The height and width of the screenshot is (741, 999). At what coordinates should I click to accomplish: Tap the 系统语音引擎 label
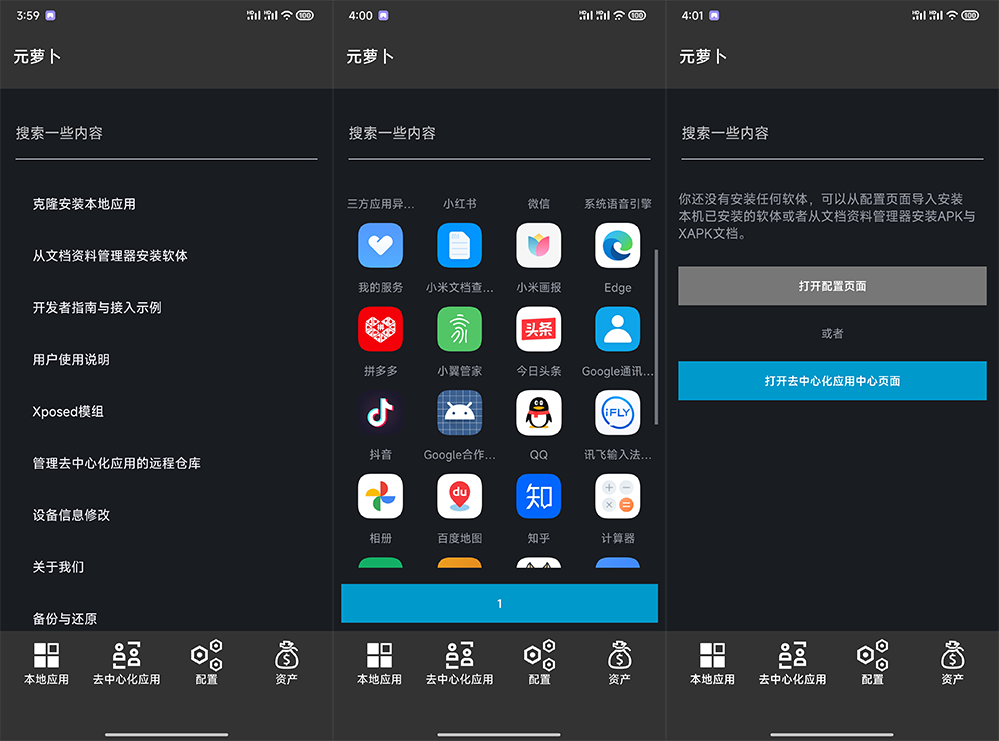(617, 204)
